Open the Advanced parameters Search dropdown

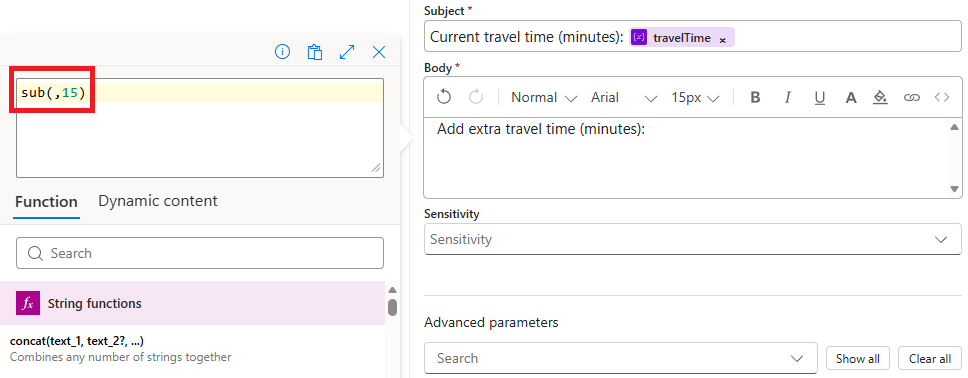coord(620,358)
